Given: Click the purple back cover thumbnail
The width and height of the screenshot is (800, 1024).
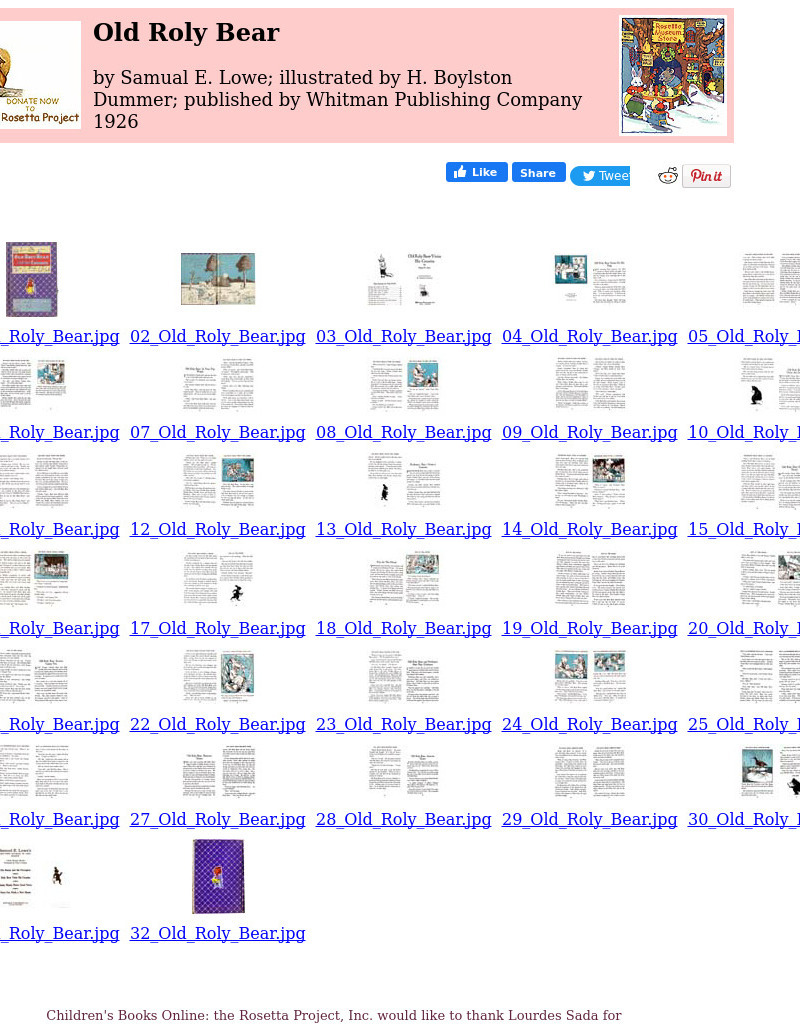Looking at the screenshot, I should (x=218, y=876).
